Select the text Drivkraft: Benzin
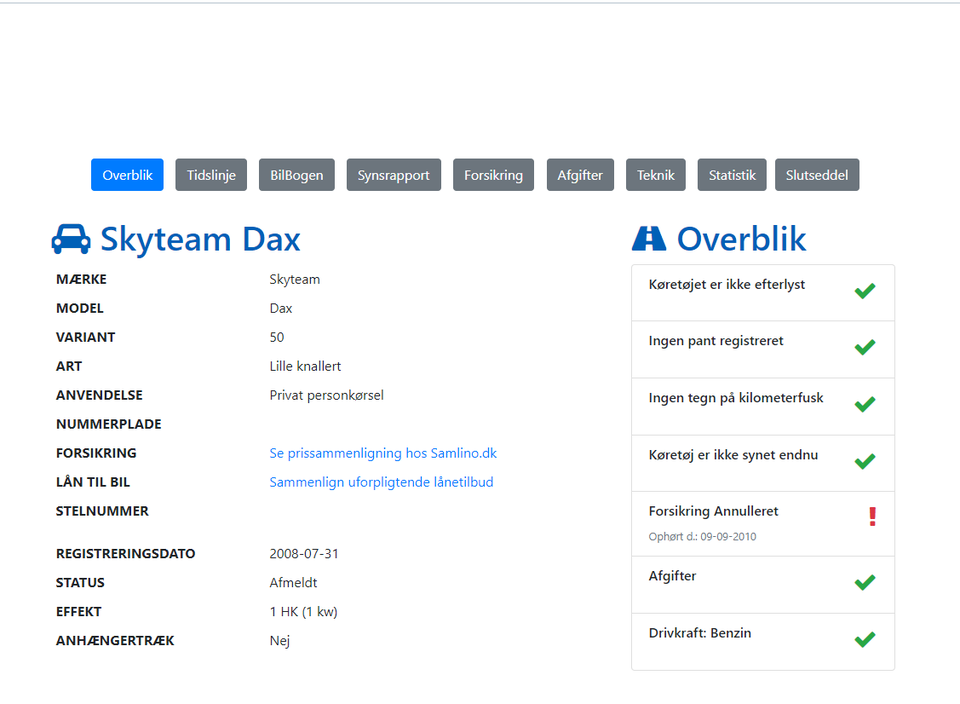960x704 pixels. pyautogui.click(x=700, y=633)
